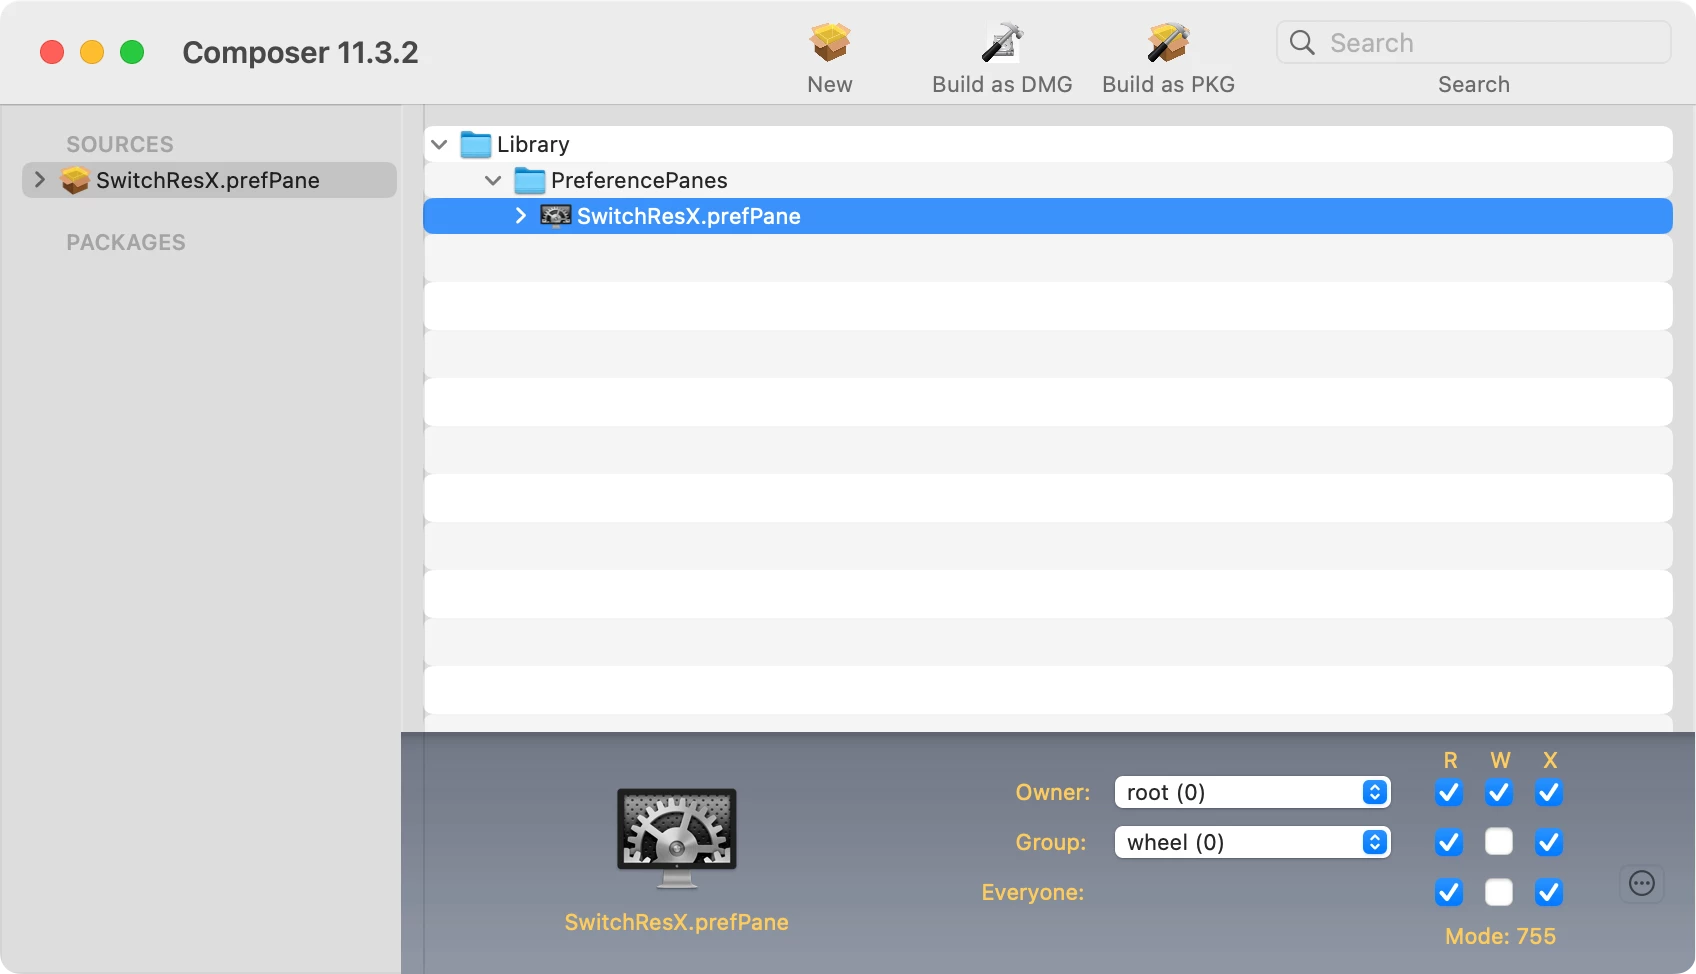This screenshot has width=1696, height=974.
Task: Click the PACKAGES section header
Action: [126, 242]
